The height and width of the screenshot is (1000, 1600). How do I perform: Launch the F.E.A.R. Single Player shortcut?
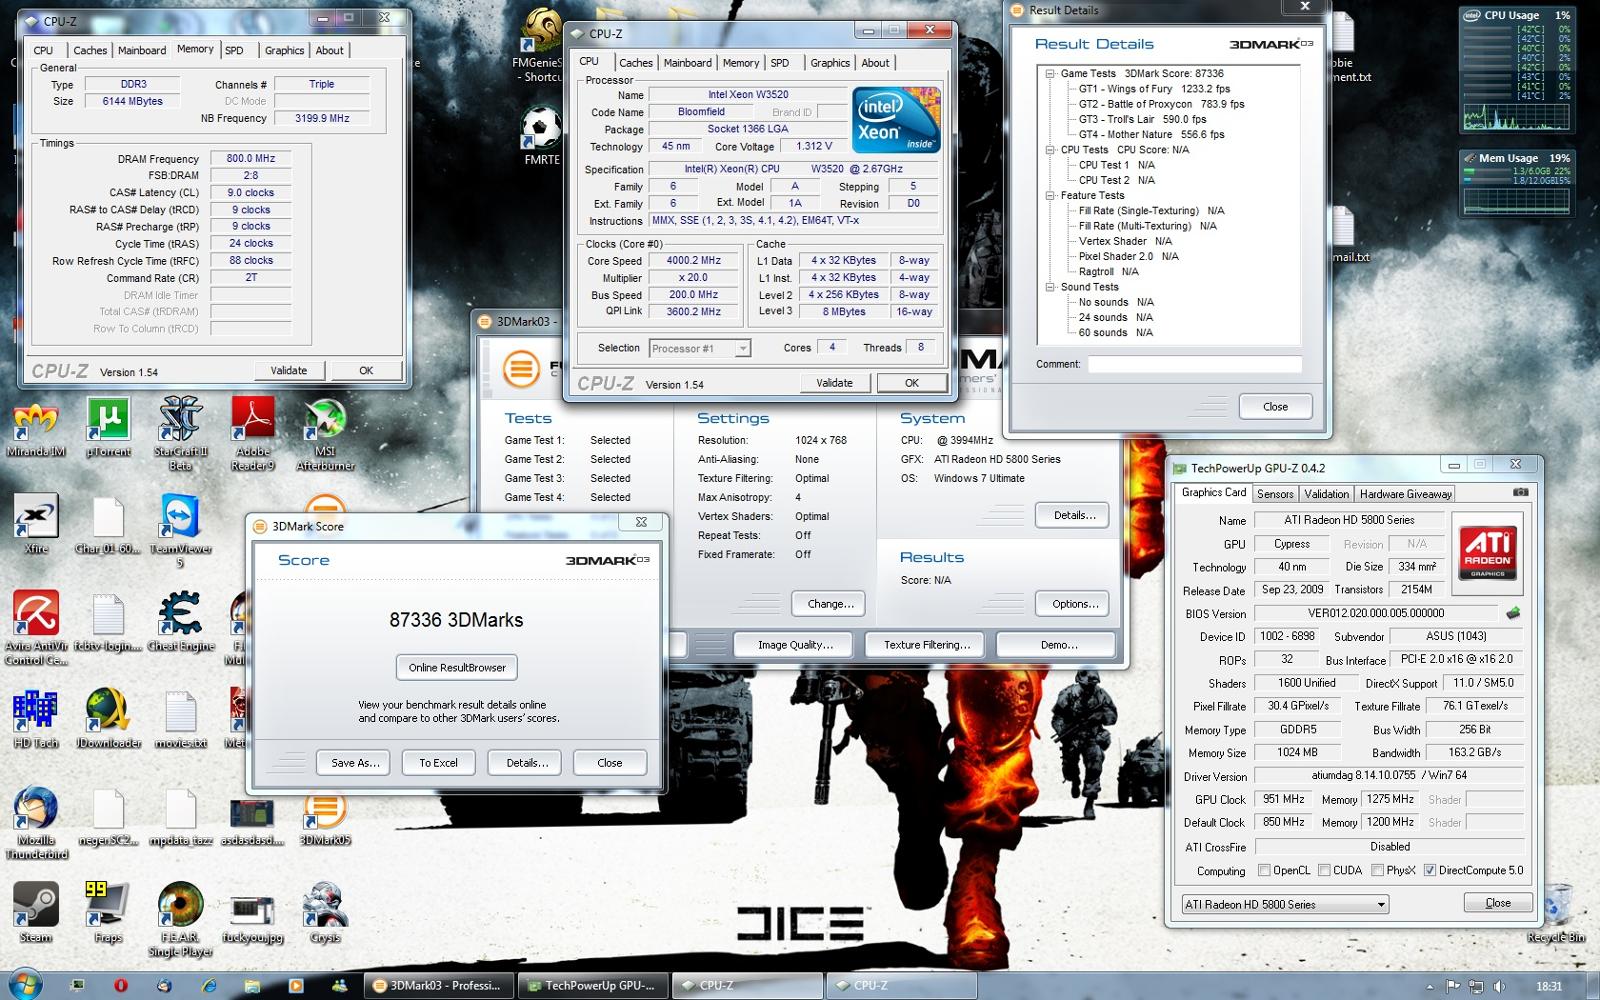pyautogui.click(x=181, y=920)
